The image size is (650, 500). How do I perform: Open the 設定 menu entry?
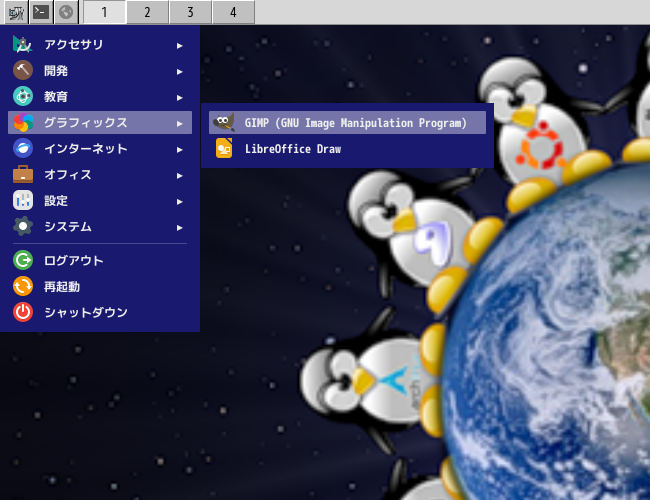click(x=100, y=201)
